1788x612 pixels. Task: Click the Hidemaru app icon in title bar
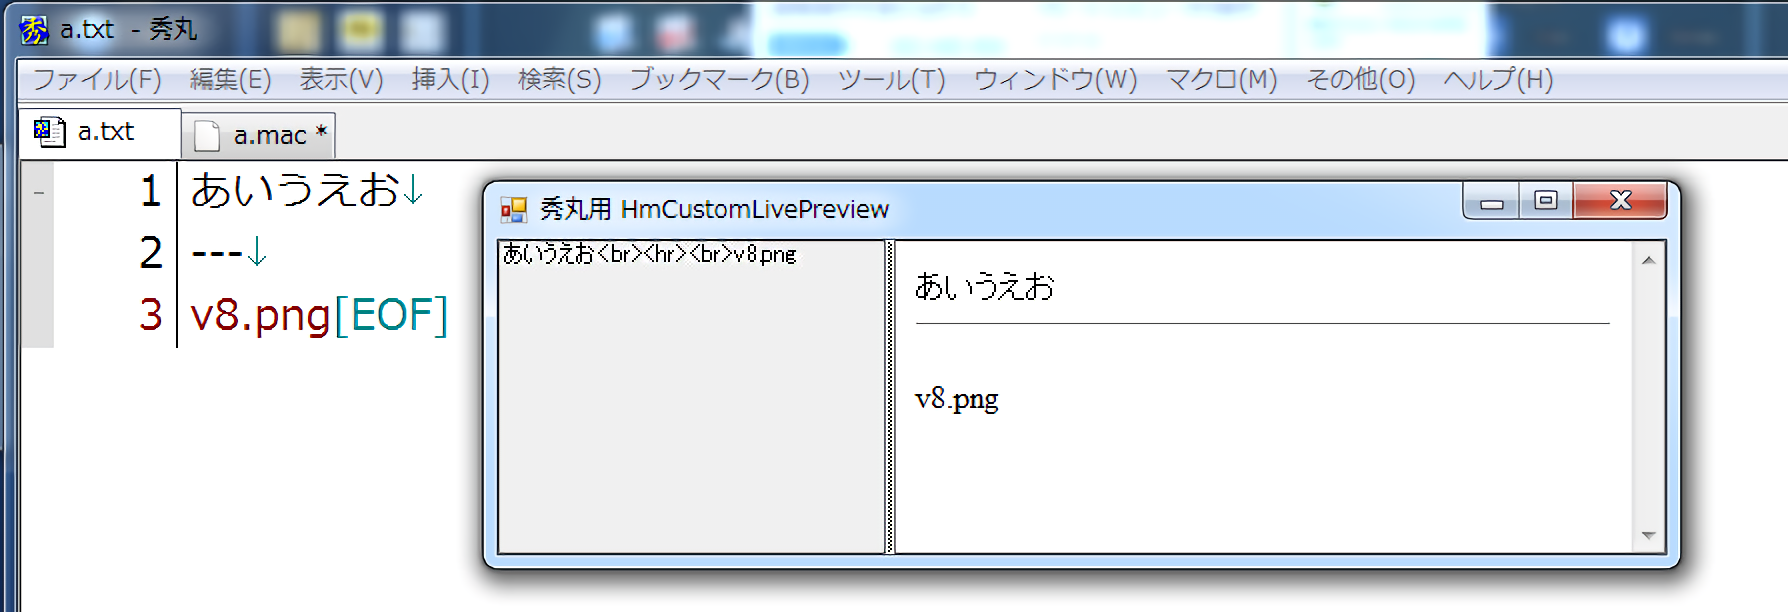(33, 30)
